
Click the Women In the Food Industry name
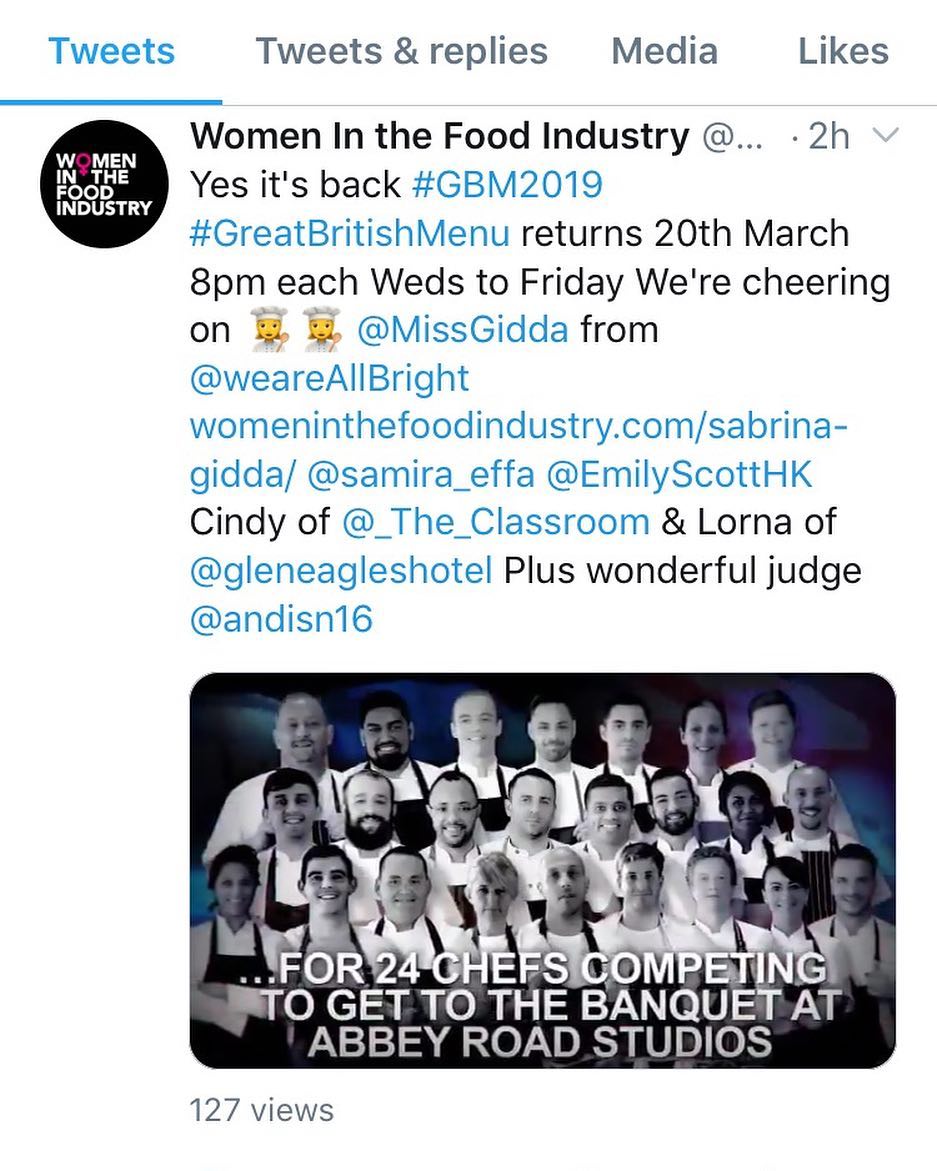tap(439, 136)
